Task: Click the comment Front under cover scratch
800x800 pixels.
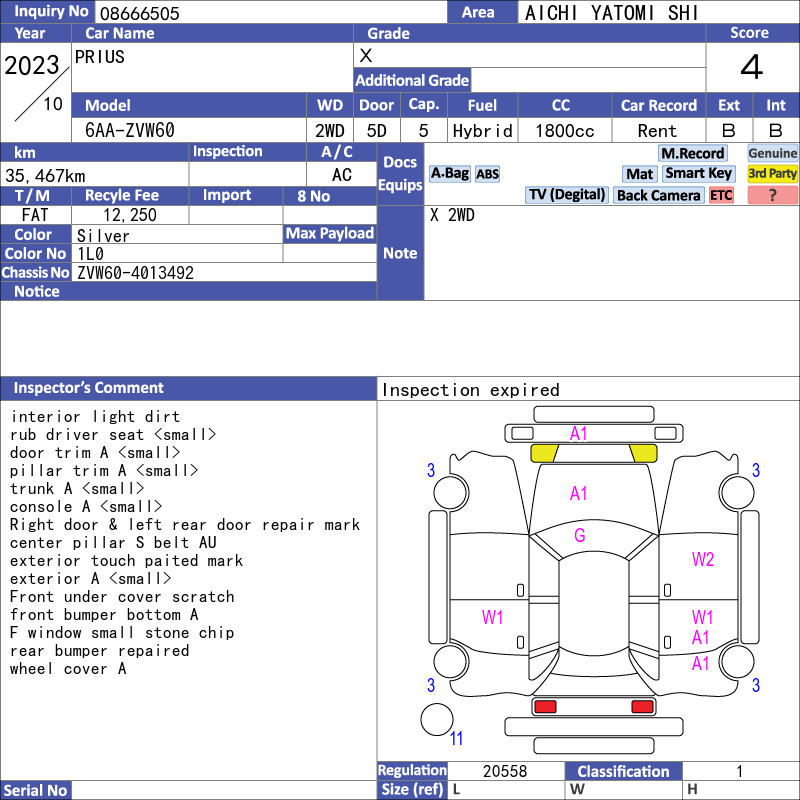Action: click(122, 597)
